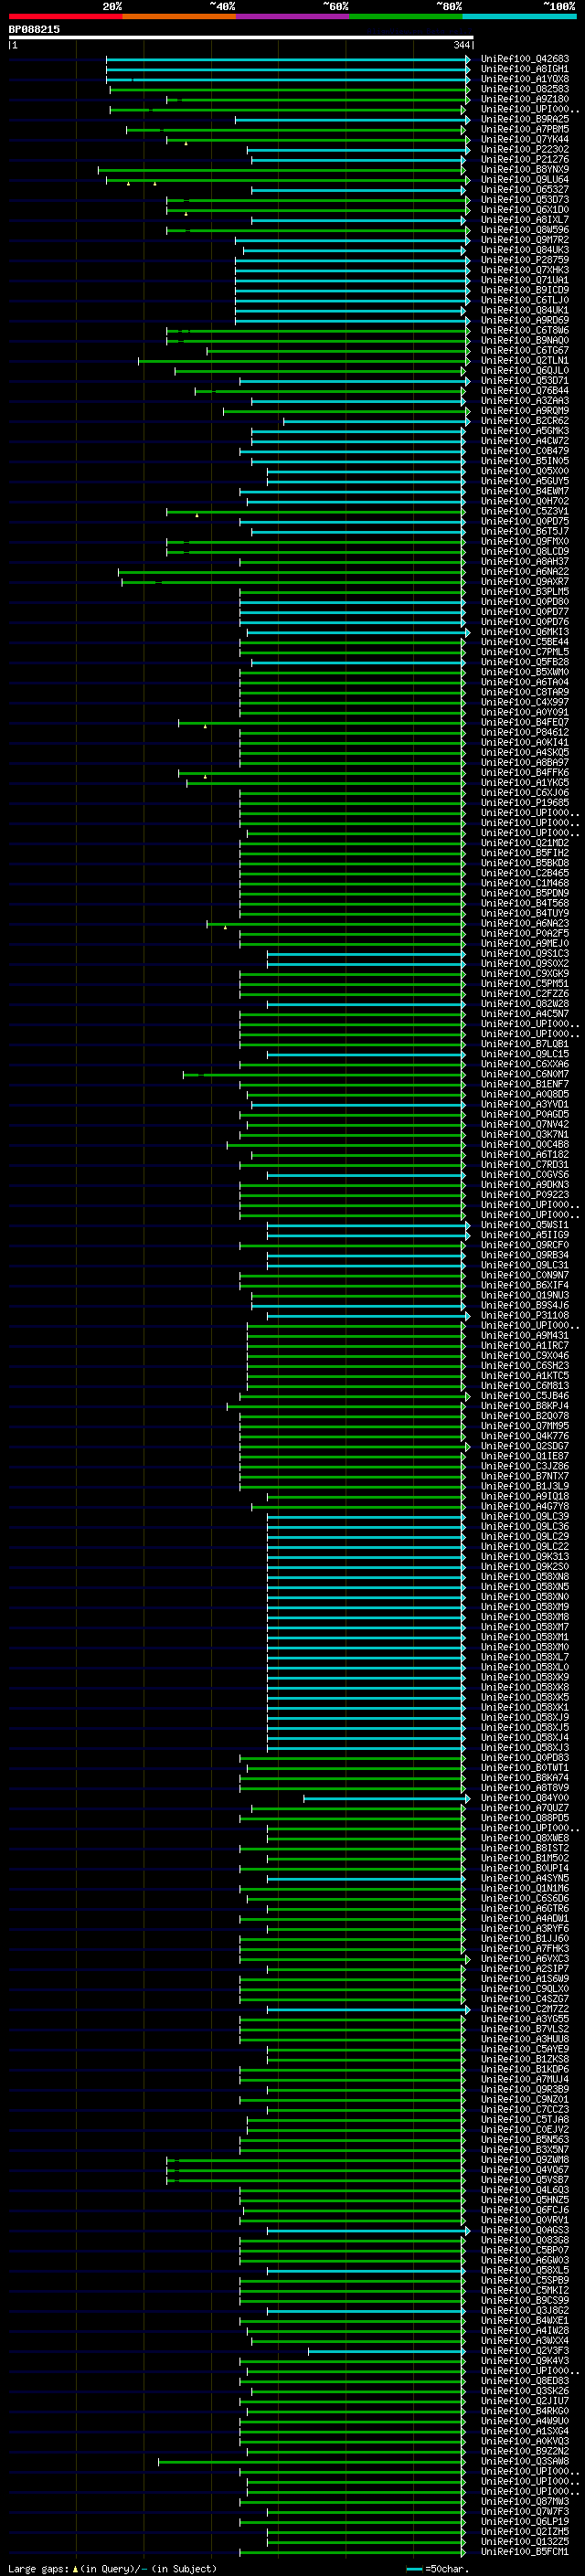Select hit label UniRef100_Q53D73
Viewport: 585px width, 2576px height.
point(525,199)
